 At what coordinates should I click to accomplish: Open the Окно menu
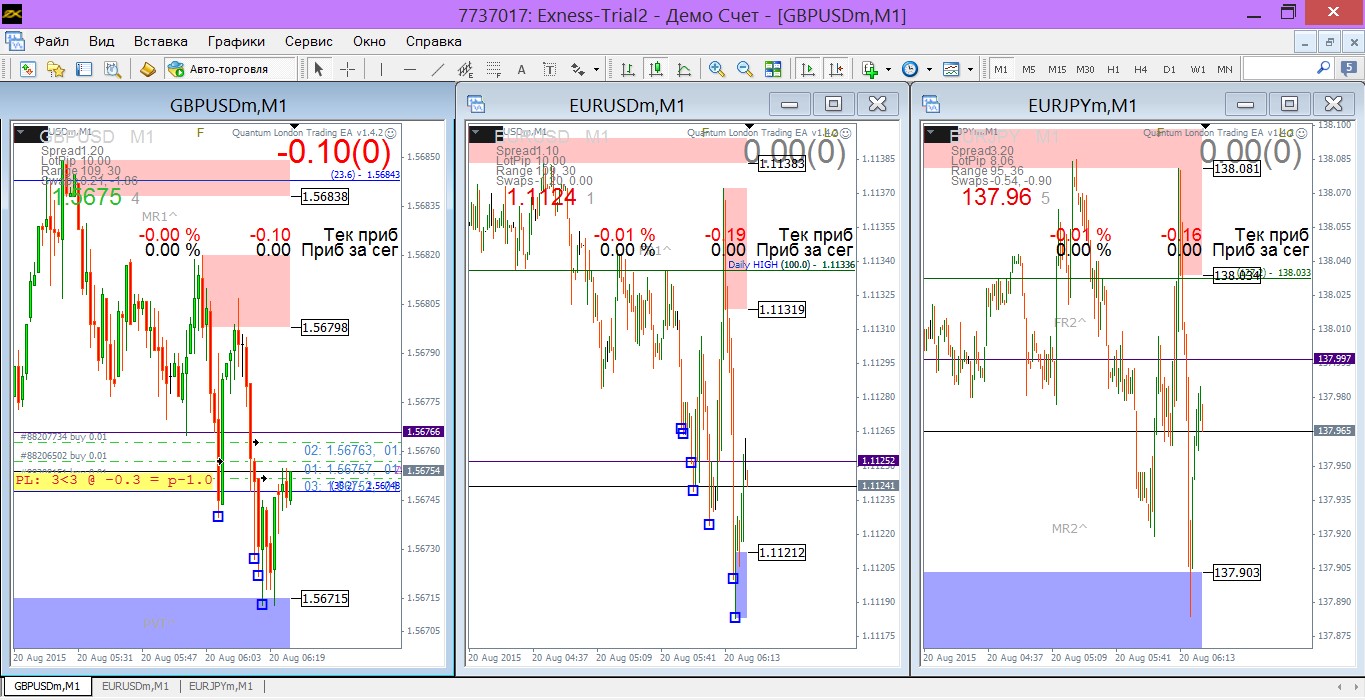(x=369, y=41)
